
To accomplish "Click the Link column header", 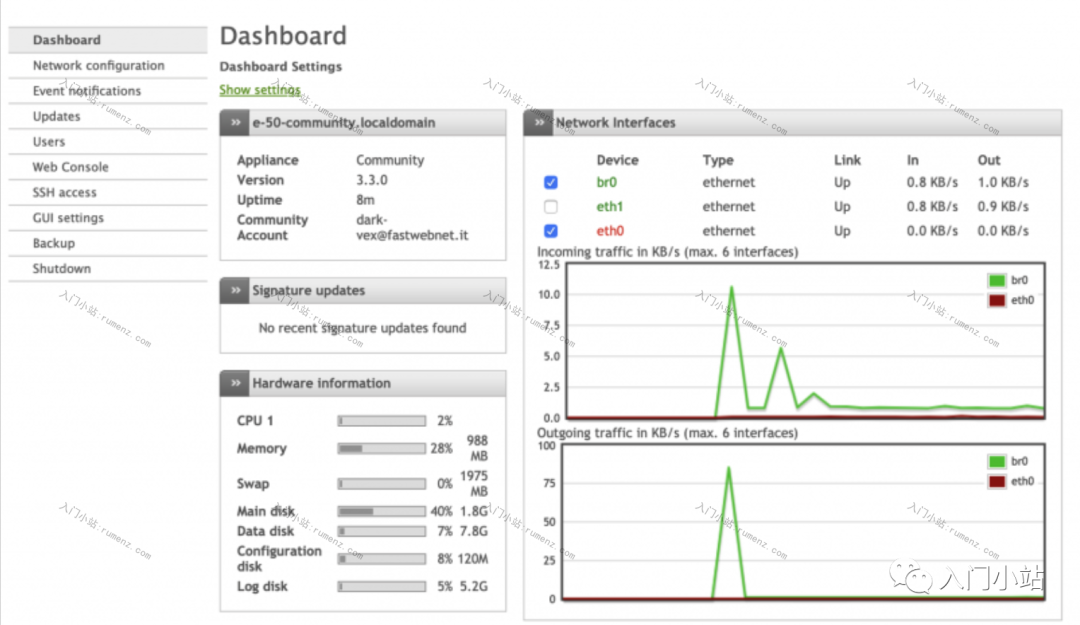I will coord(847,160).
